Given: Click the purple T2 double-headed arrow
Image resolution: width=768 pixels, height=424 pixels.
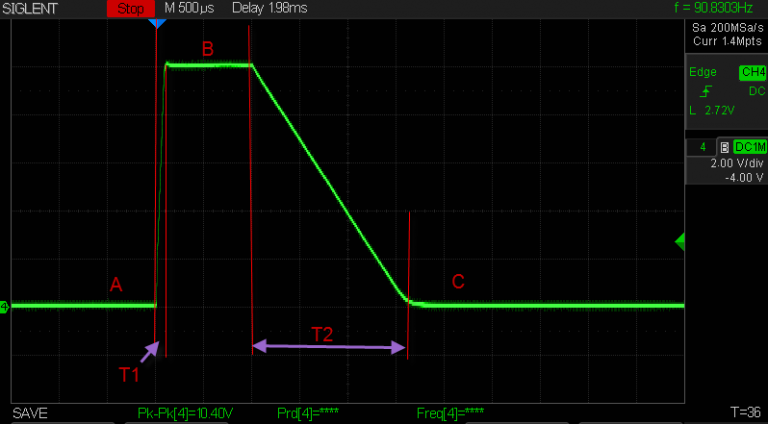Looking at the screenshot, I should (328, 347).
